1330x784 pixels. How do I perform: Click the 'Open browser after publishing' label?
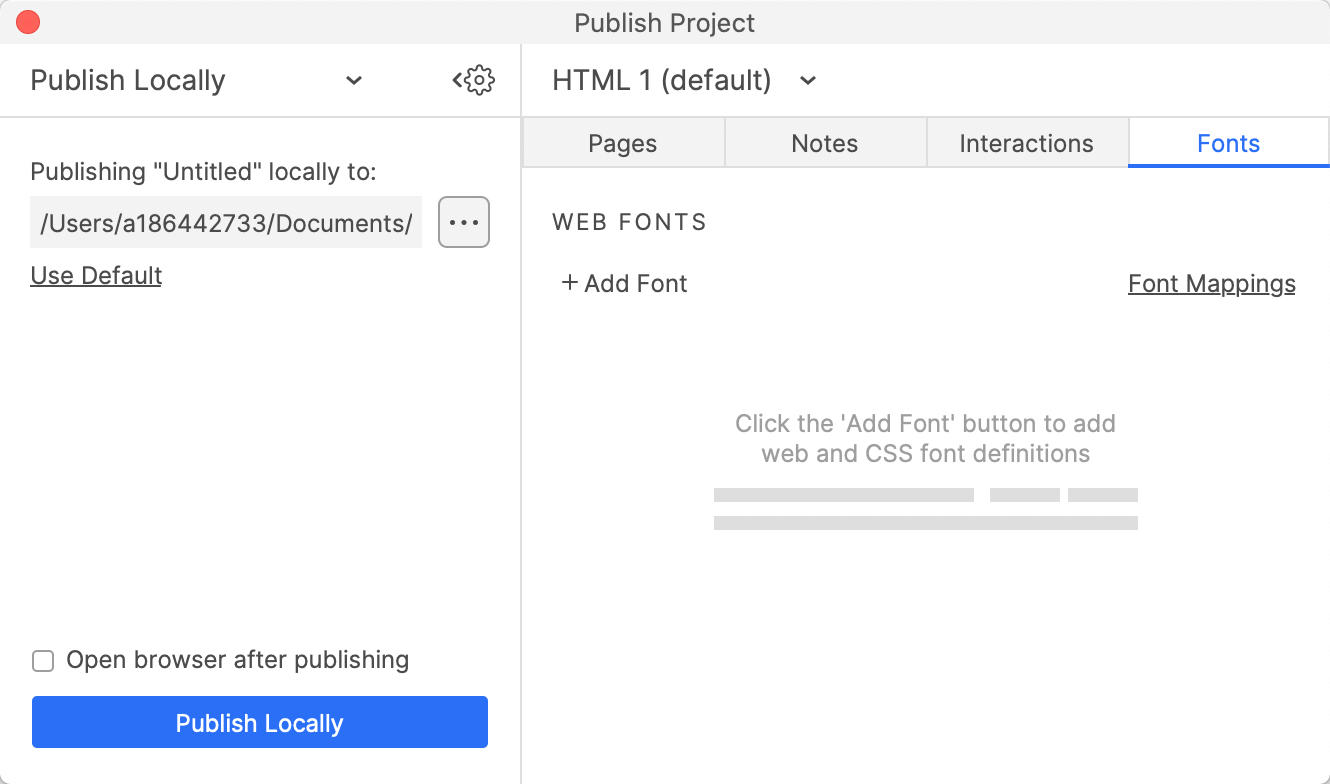(x=237, y=660)
